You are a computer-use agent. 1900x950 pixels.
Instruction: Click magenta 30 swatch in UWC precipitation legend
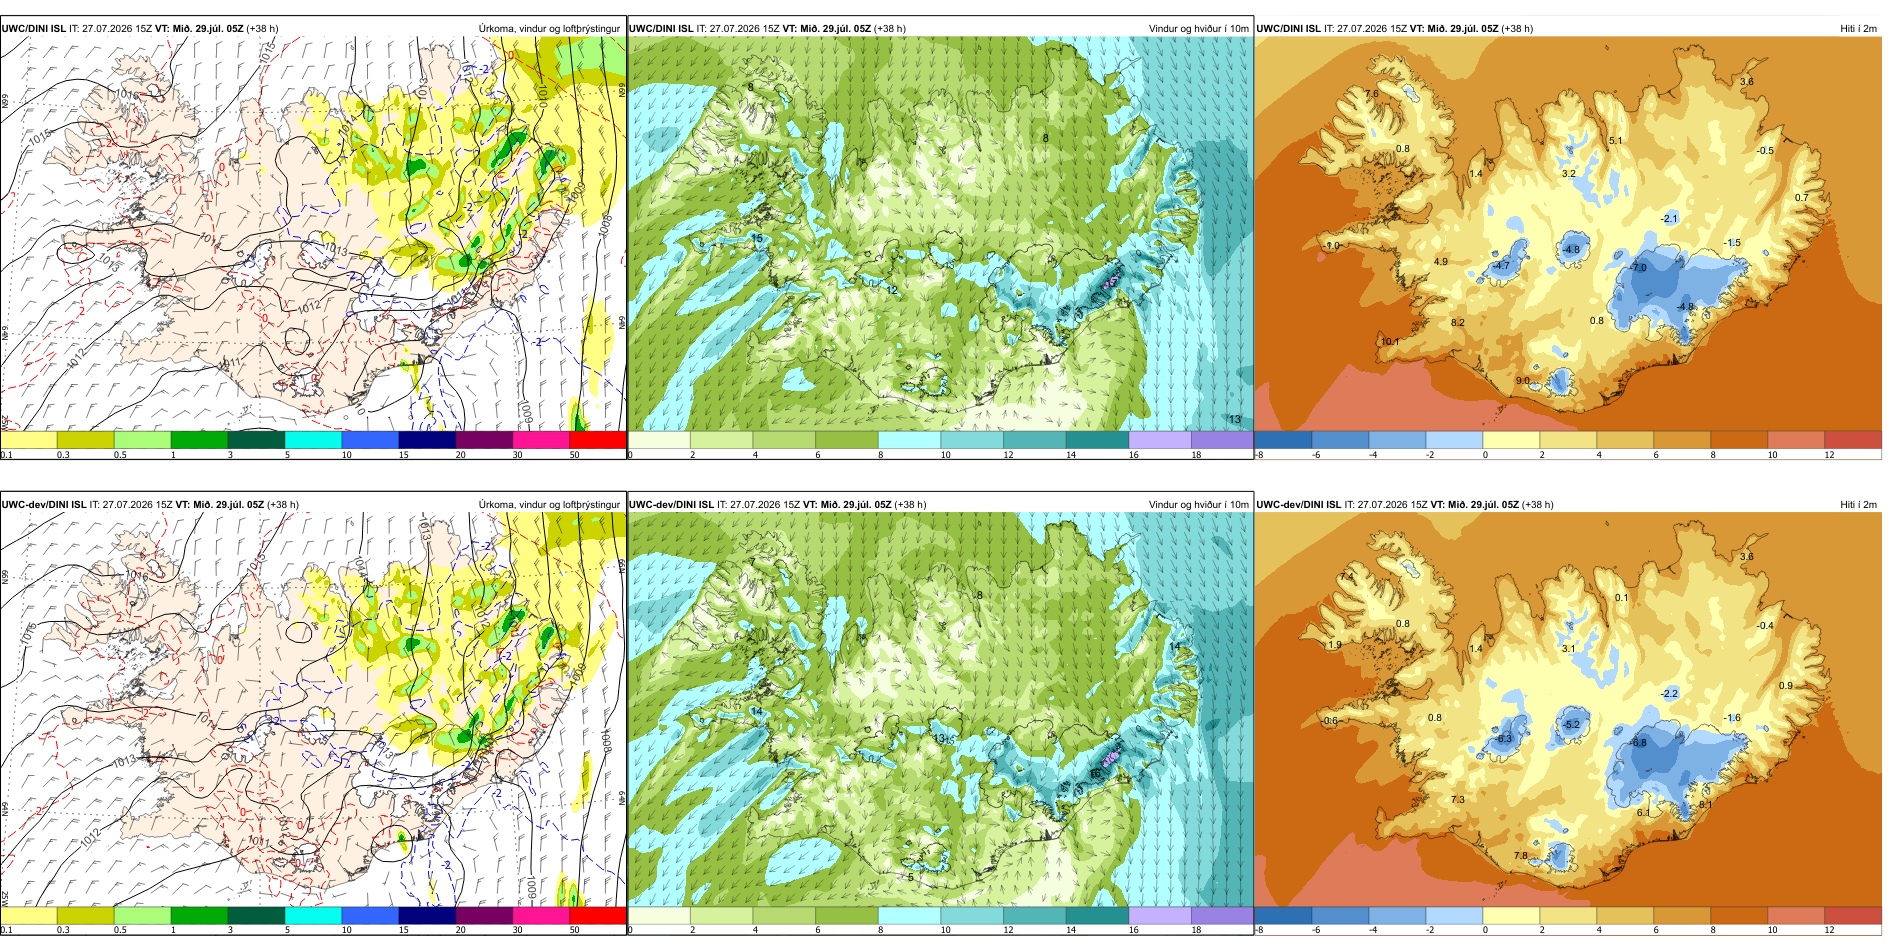coord(541,439)
